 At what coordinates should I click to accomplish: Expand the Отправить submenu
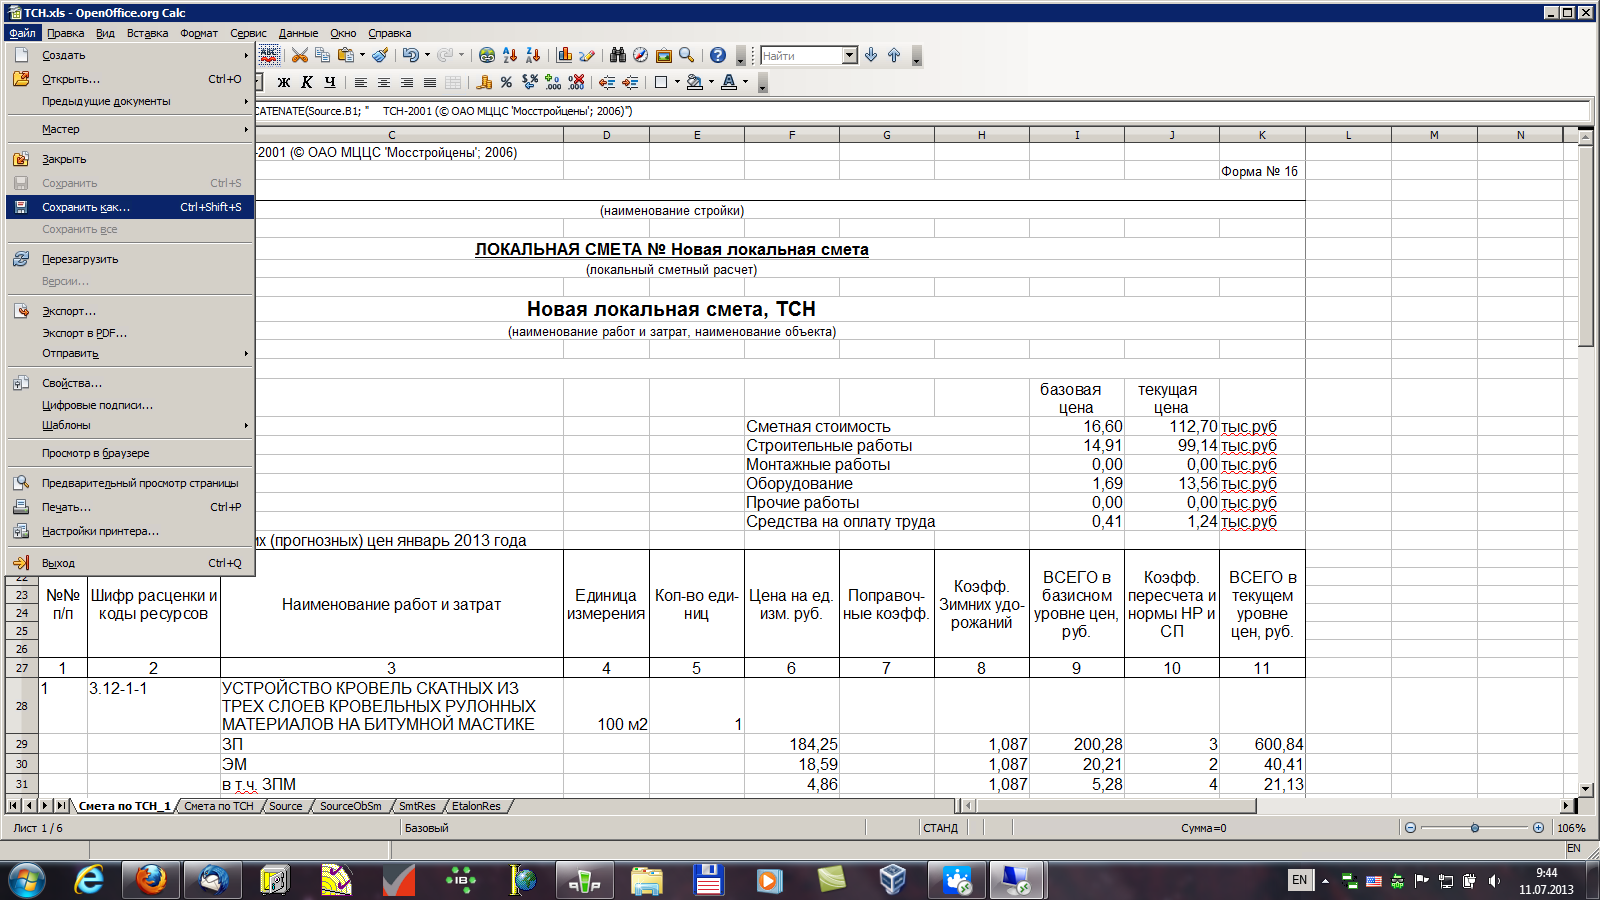coord(130,353)
